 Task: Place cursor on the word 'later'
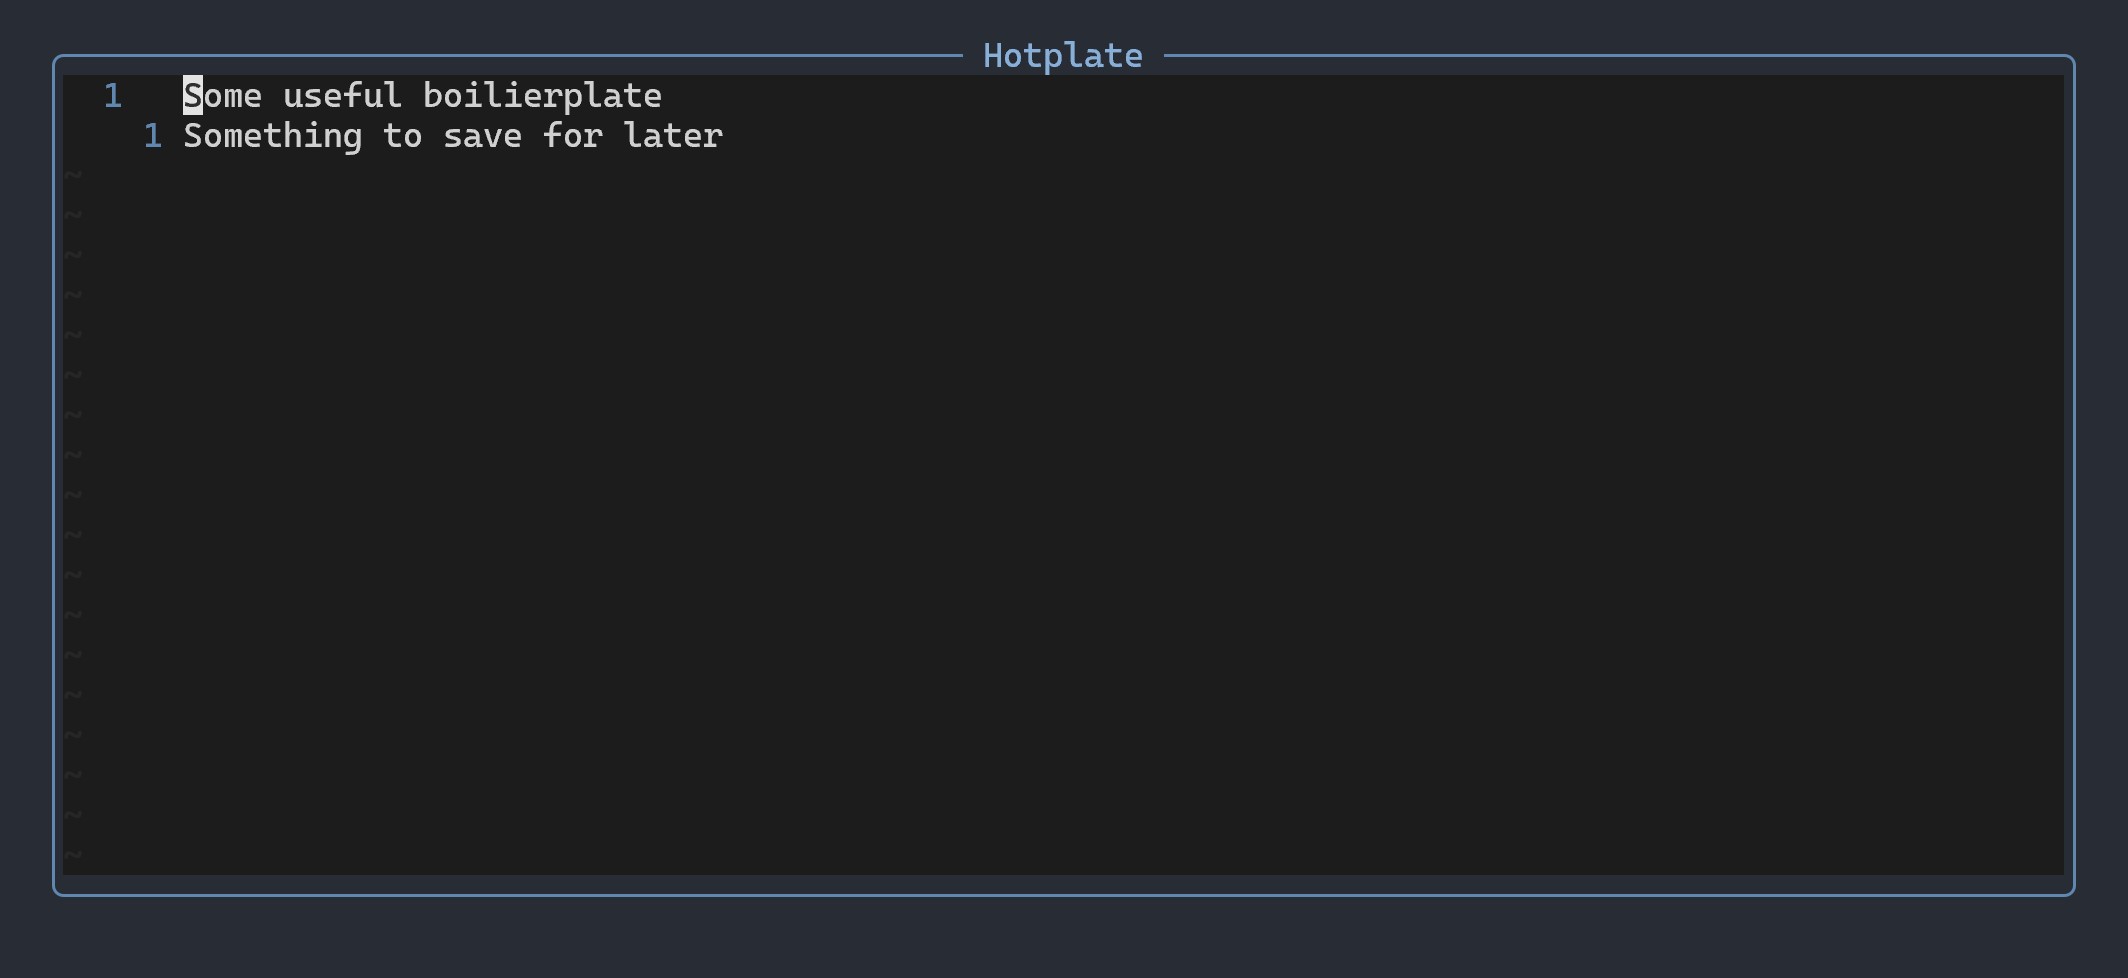pos(673,136)
